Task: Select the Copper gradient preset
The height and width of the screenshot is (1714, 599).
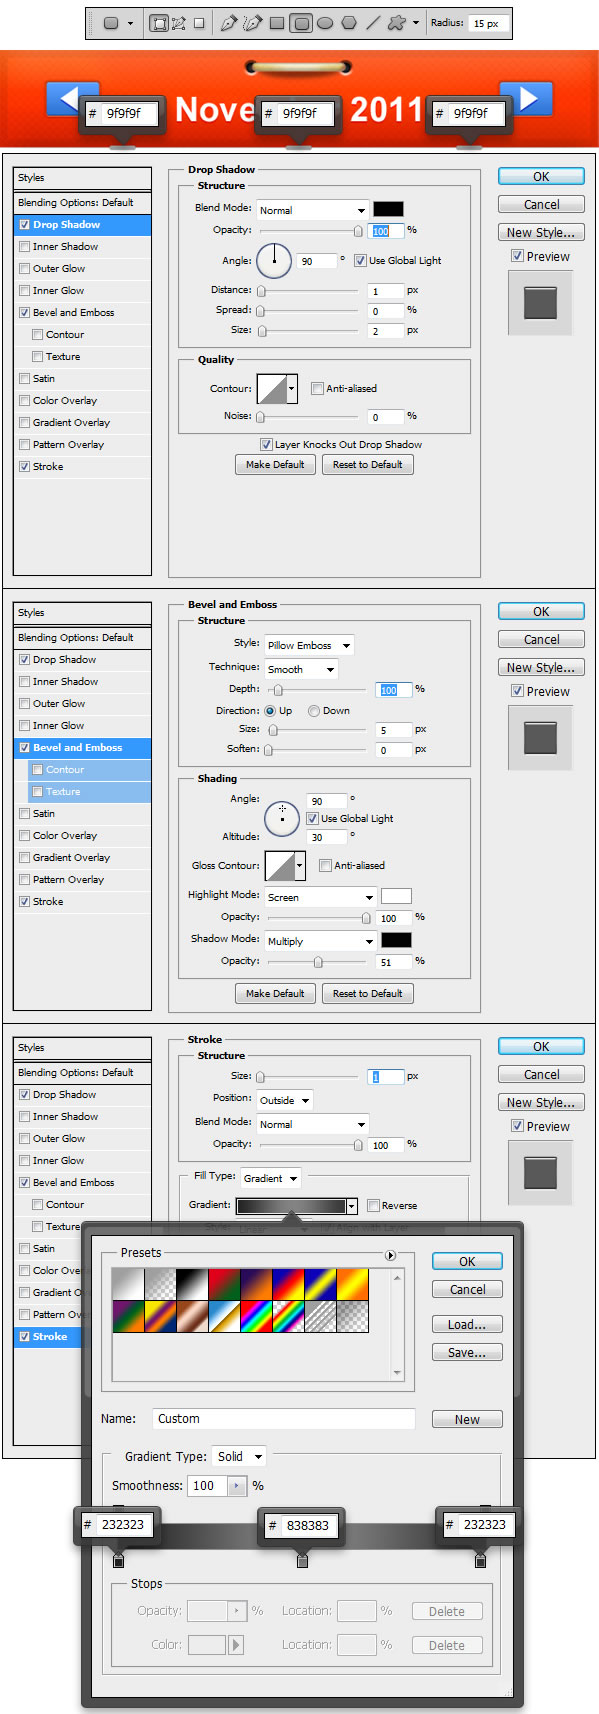Action: click(x=191, y=1317)
